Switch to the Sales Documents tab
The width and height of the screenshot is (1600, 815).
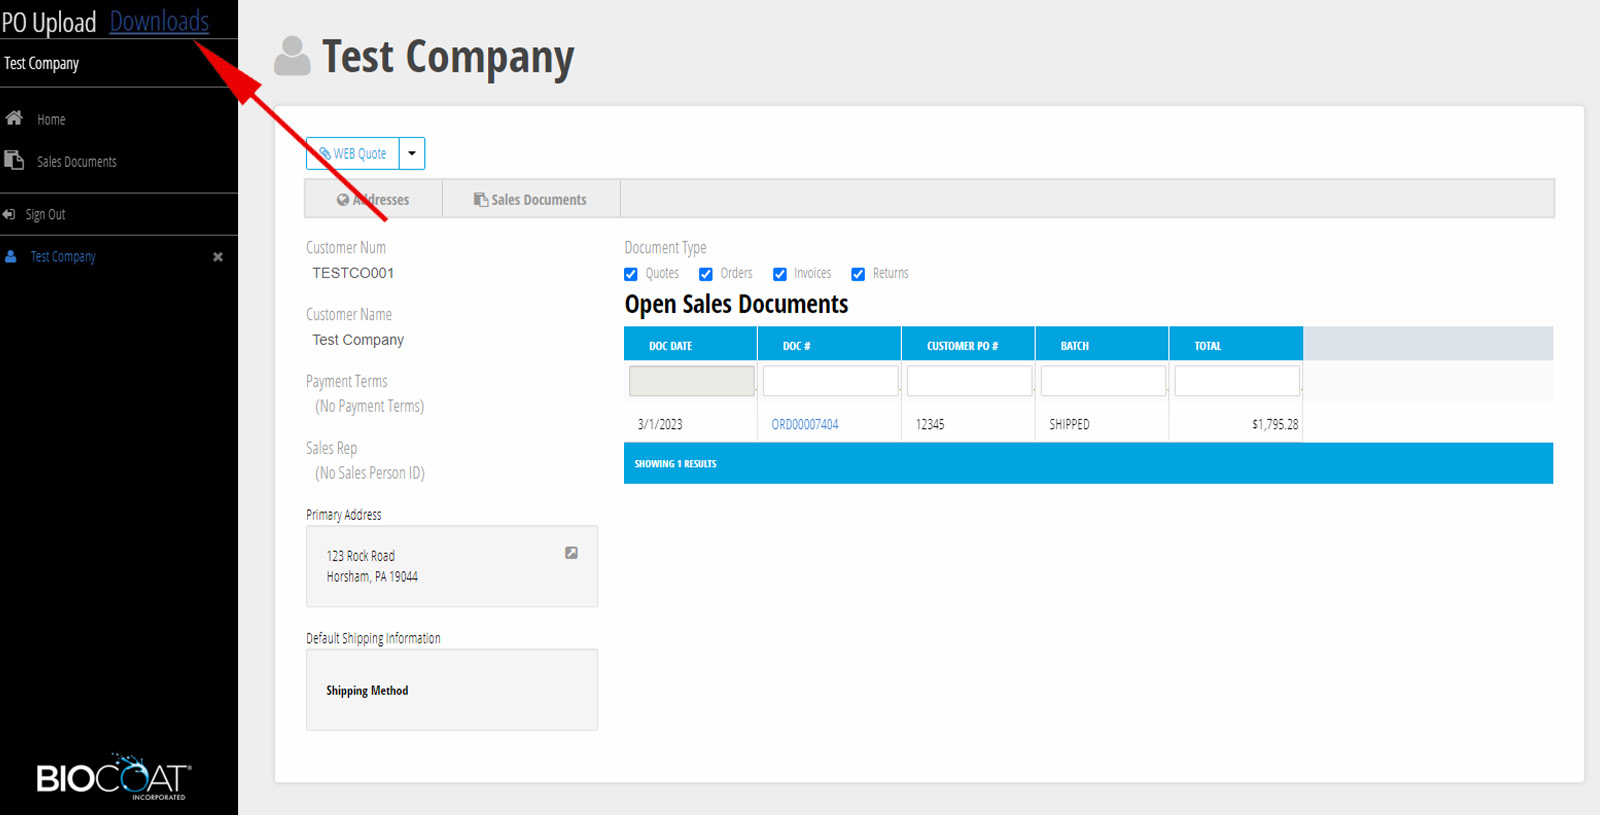point(530,200)
